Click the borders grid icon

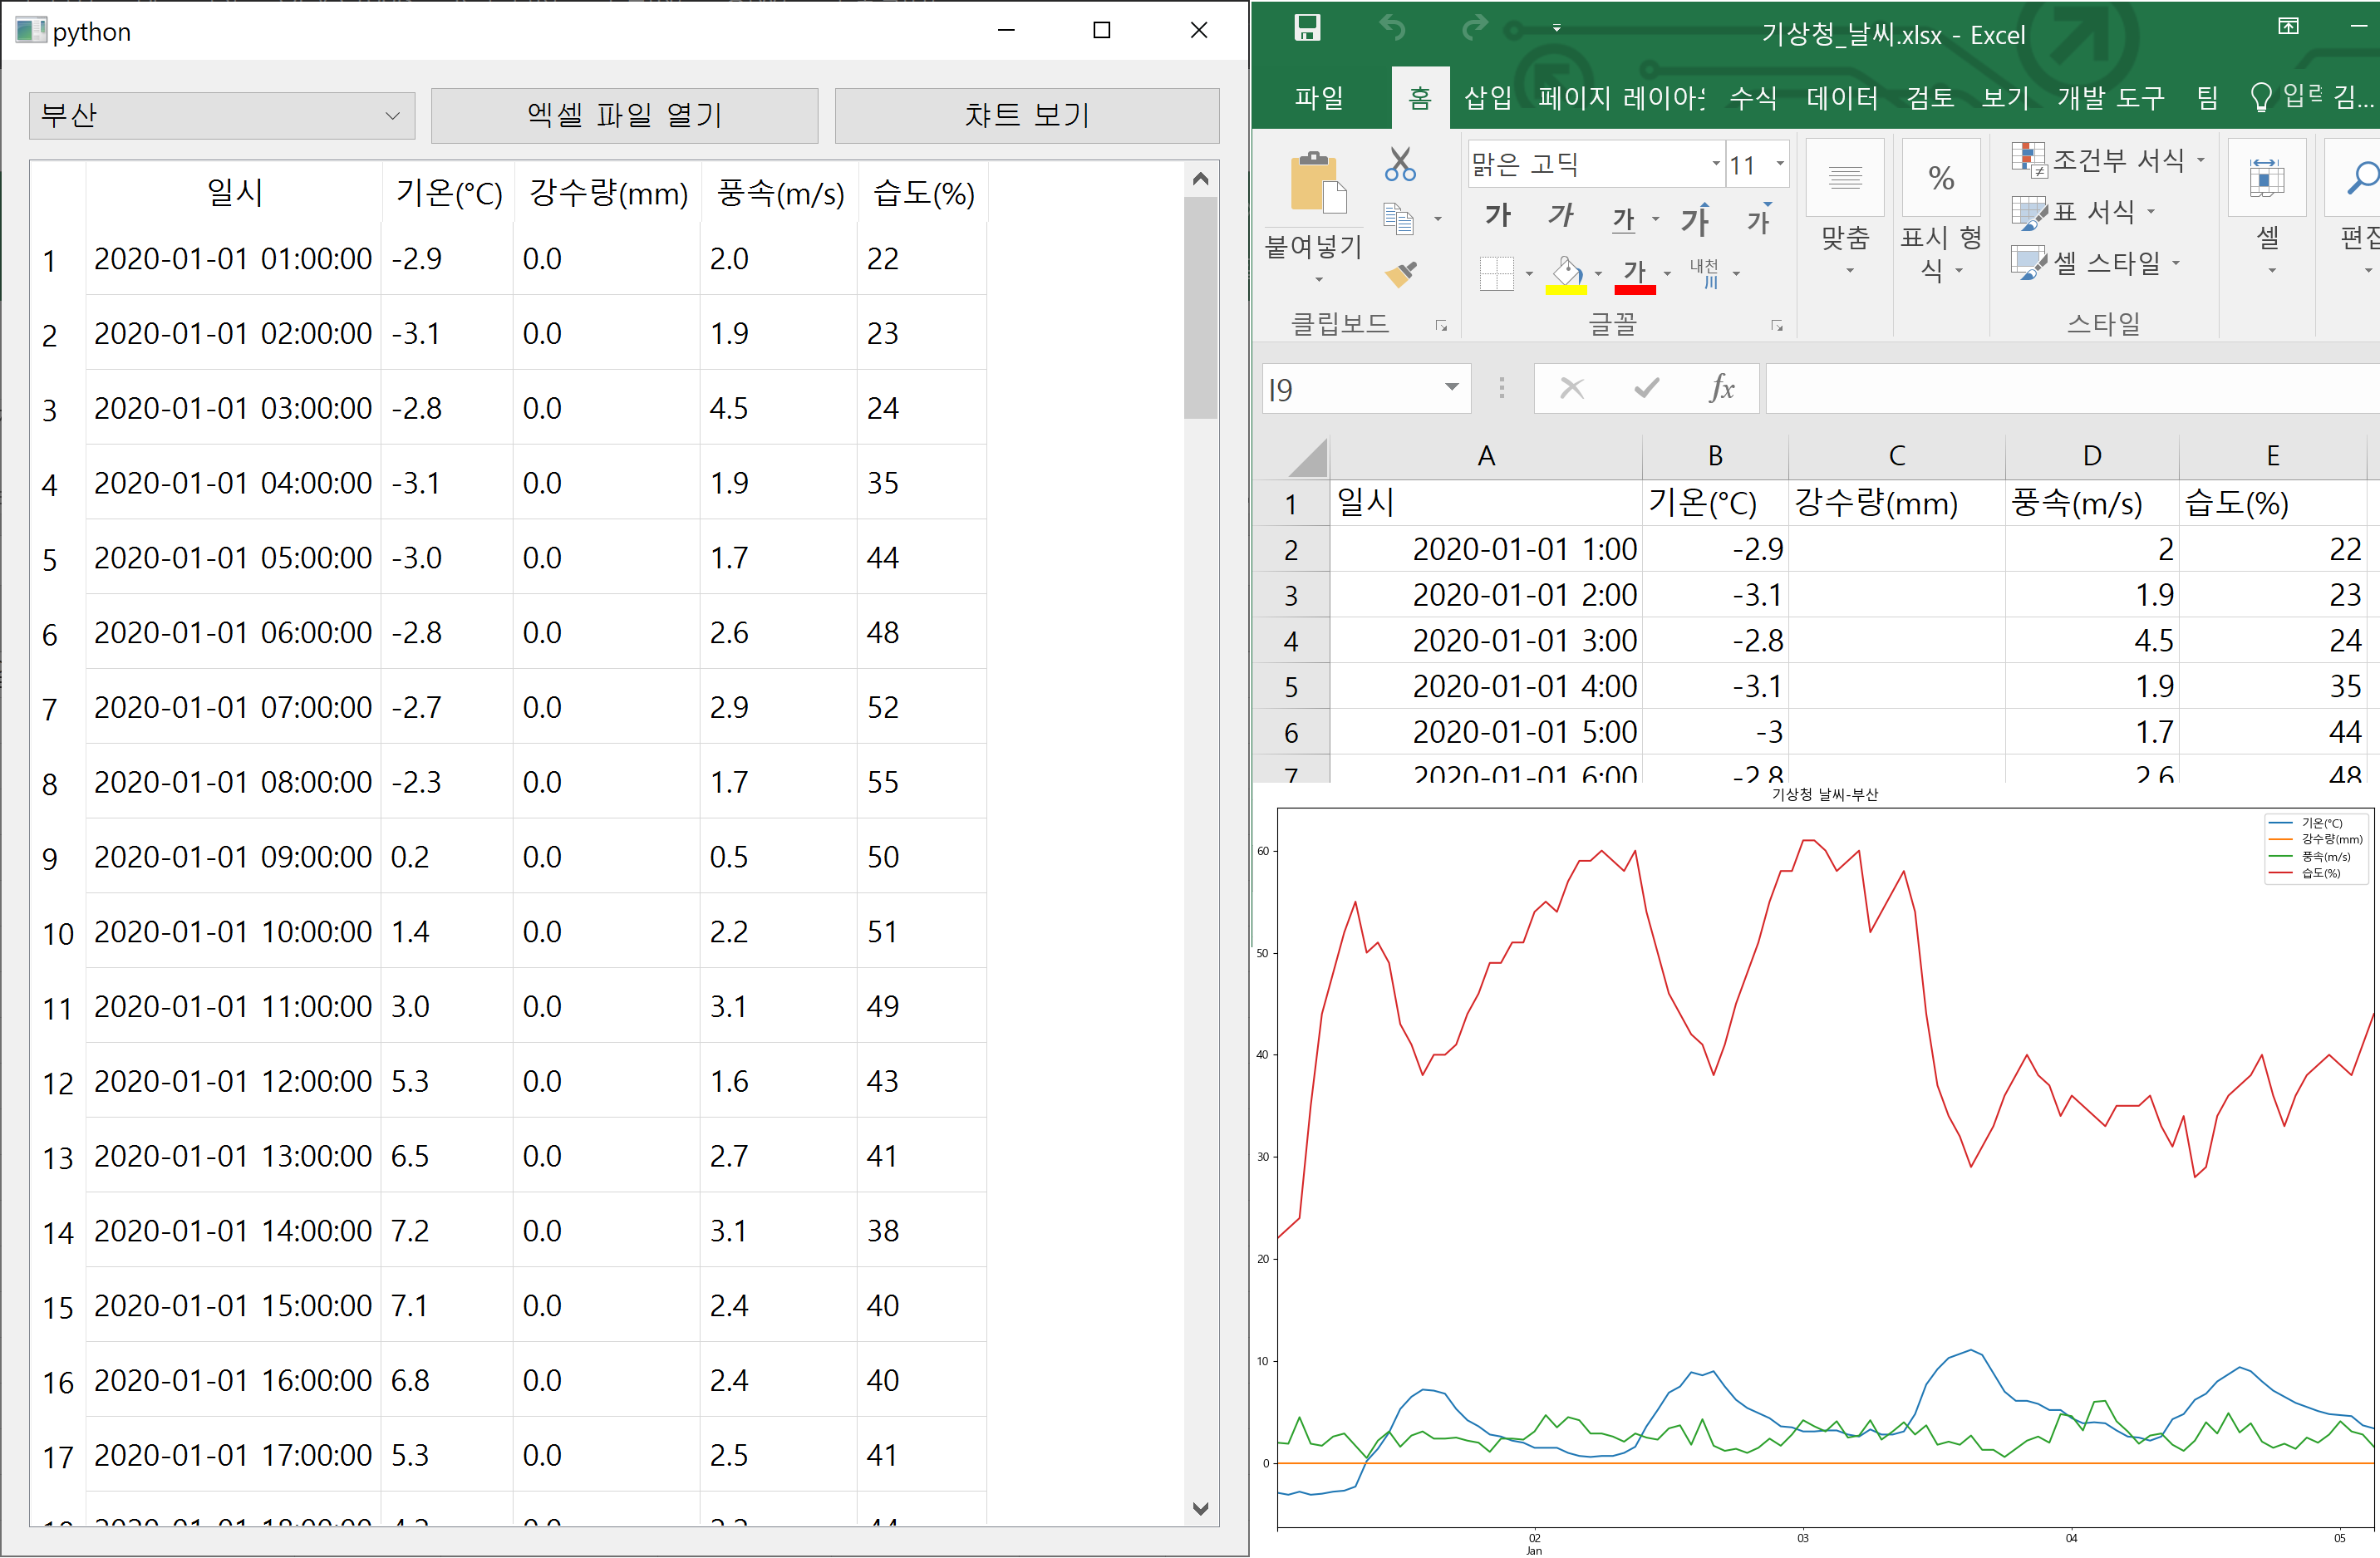click(x=1496, y=273)
